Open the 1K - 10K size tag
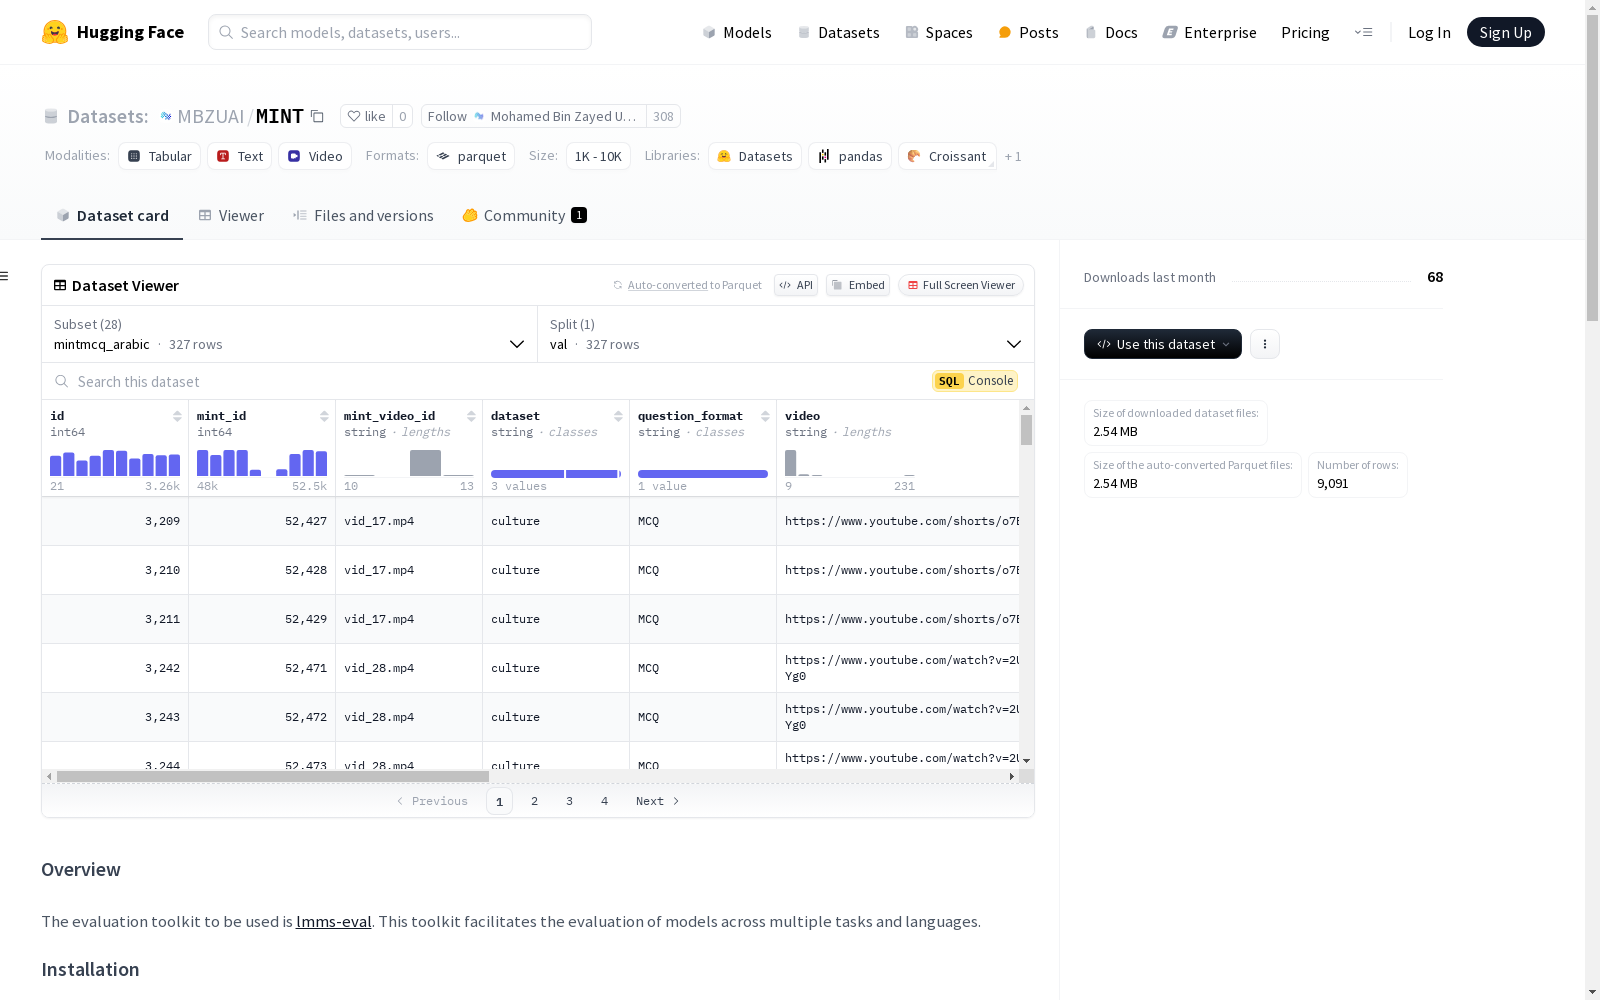 click(598, 156)
